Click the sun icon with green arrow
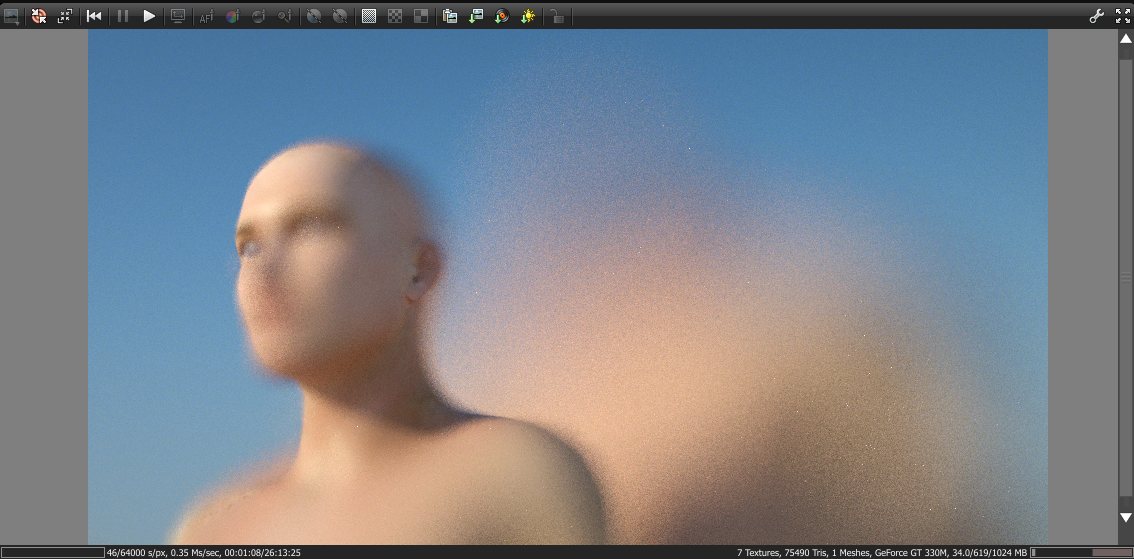 tap(529, 16)
